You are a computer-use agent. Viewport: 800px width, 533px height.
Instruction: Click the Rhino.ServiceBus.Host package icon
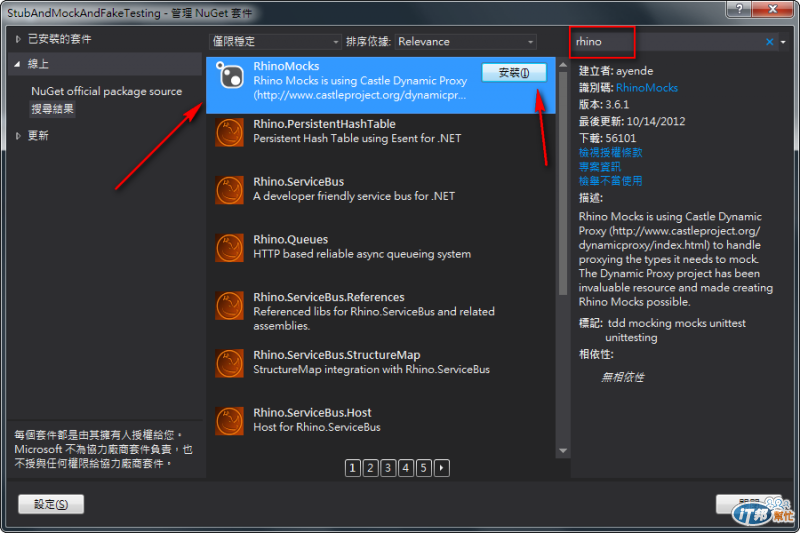click(229, 421)
